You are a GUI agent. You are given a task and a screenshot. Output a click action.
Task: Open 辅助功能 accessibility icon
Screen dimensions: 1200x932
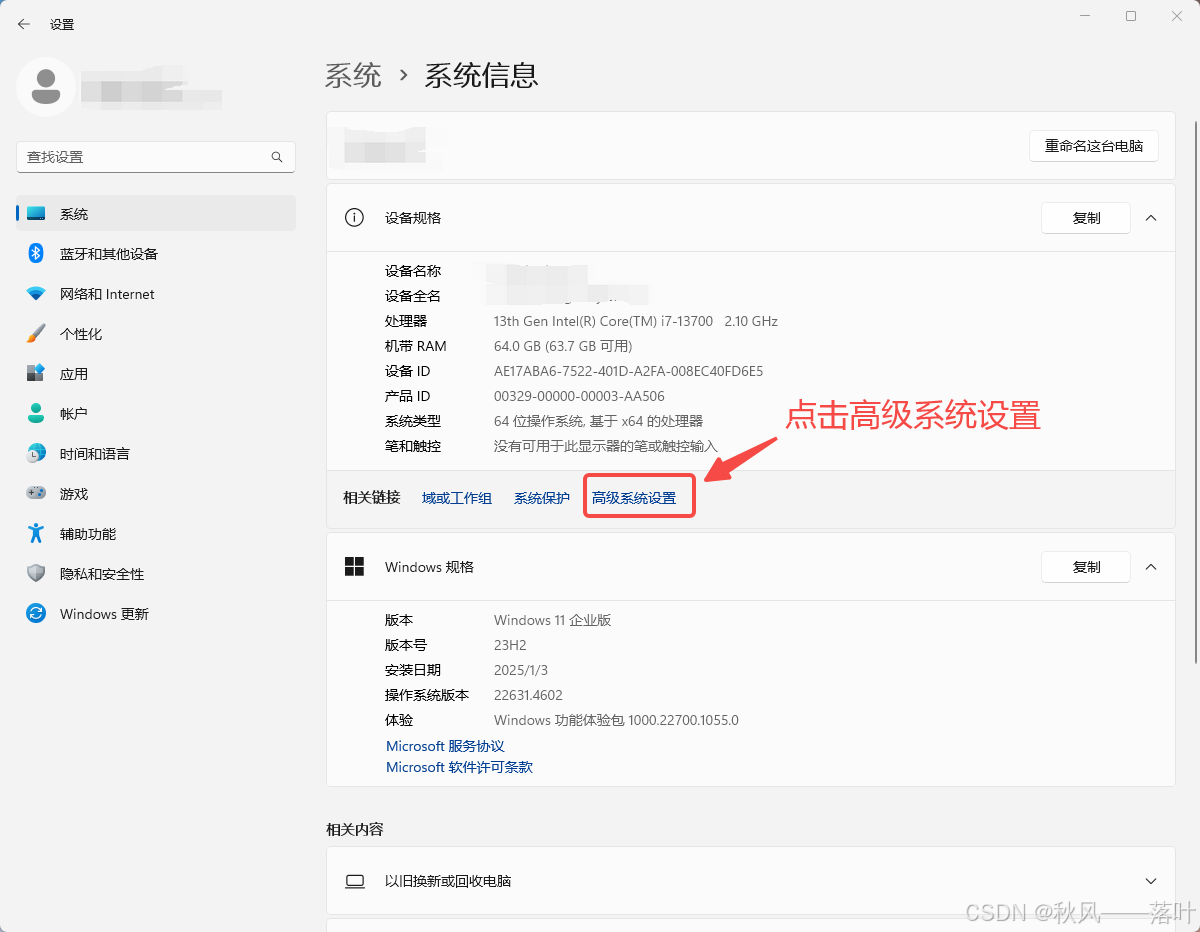[x=36, y=534]
